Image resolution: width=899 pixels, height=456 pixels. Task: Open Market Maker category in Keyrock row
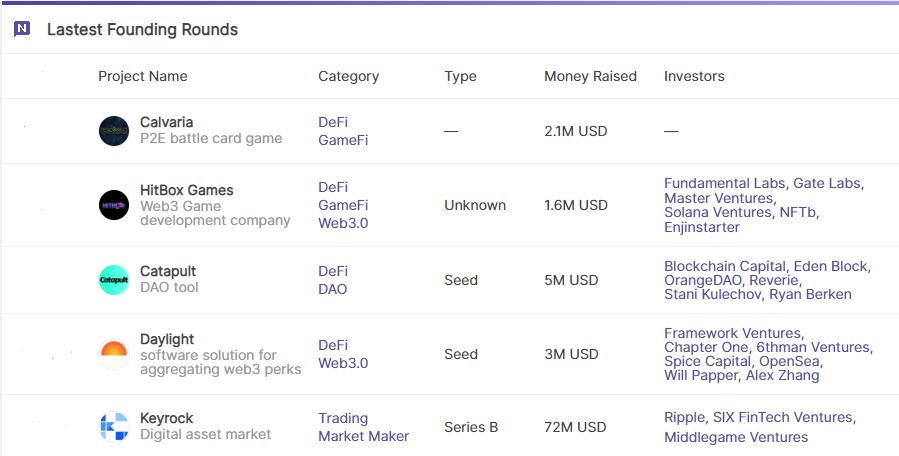(x=363, y=436)
